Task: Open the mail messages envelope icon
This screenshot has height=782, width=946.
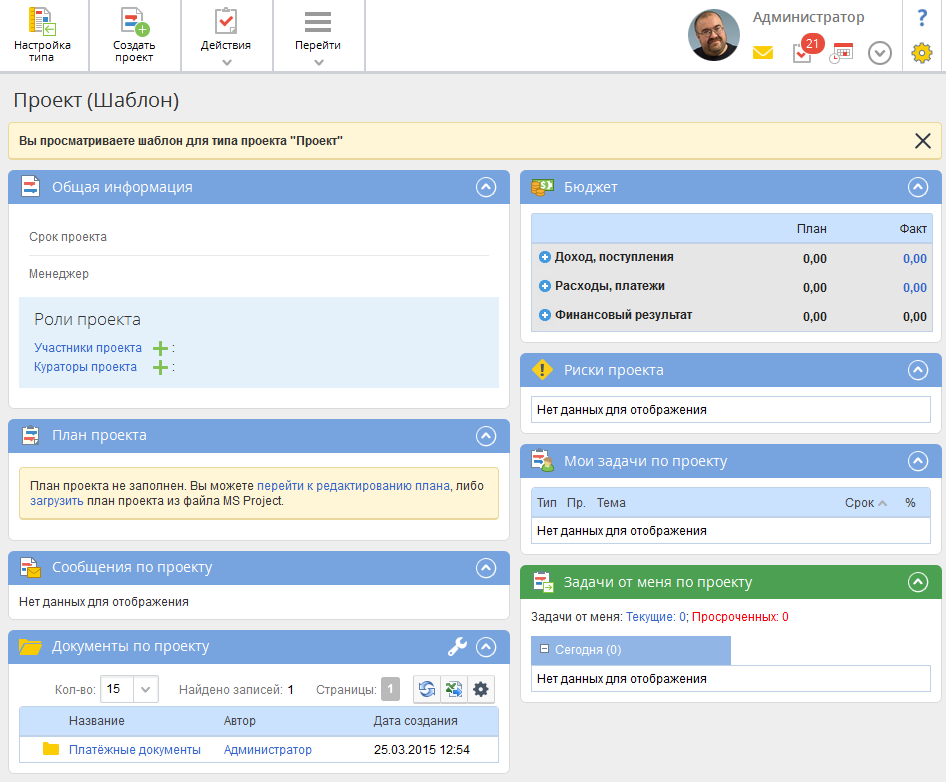Action: click(763, 53)
